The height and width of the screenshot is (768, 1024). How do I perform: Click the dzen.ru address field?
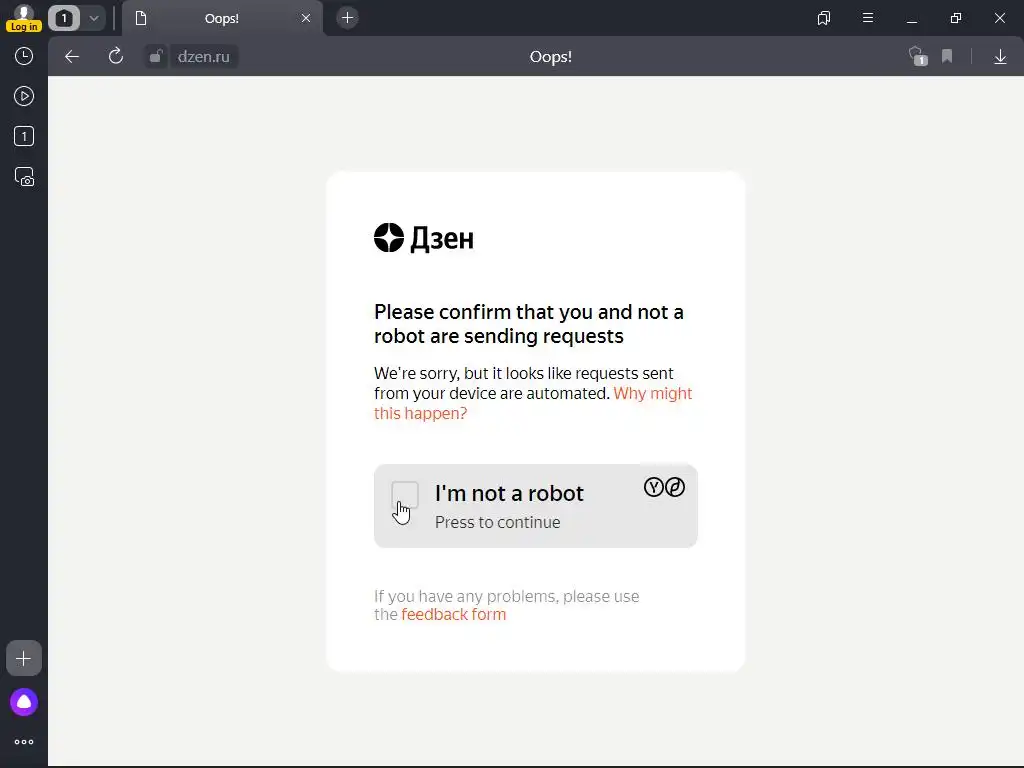[204, 57]
